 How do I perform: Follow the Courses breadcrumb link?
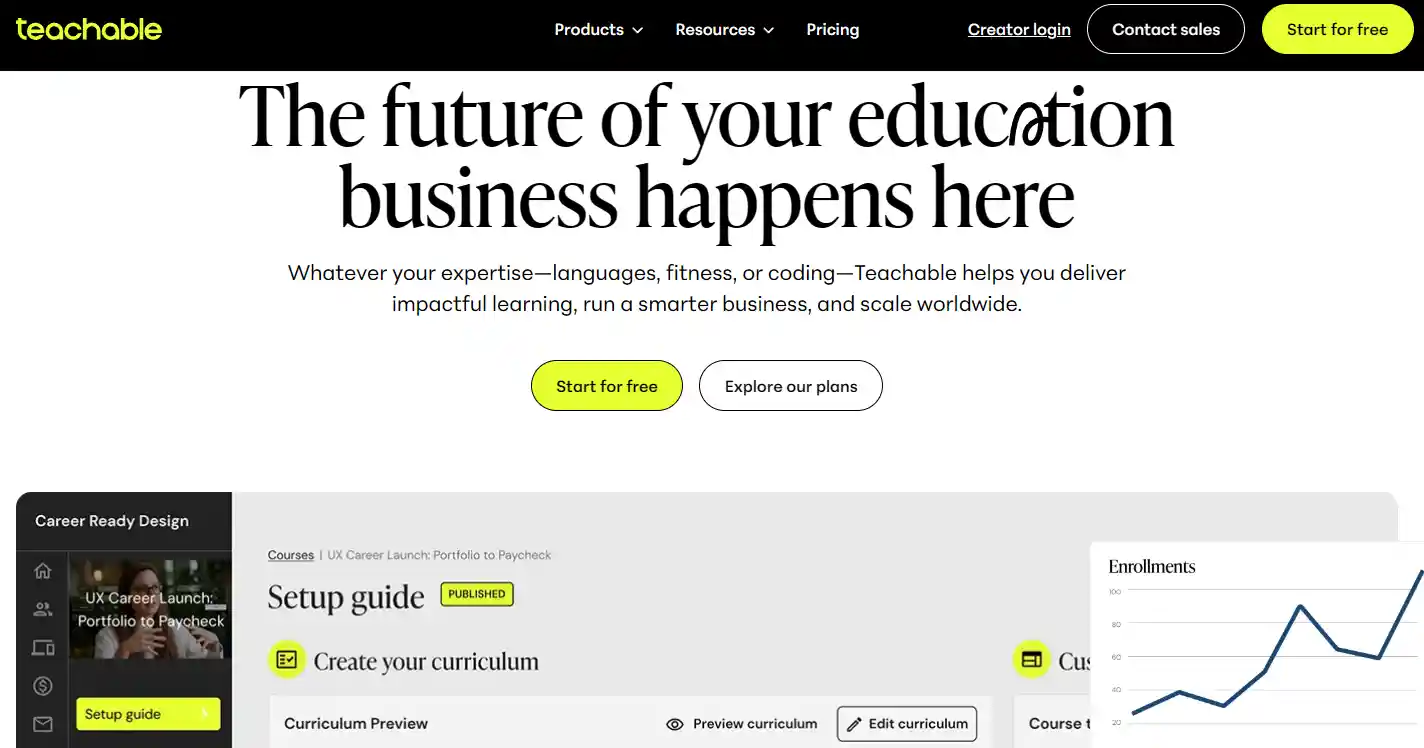pyautogui.click(x=290, y=555)
